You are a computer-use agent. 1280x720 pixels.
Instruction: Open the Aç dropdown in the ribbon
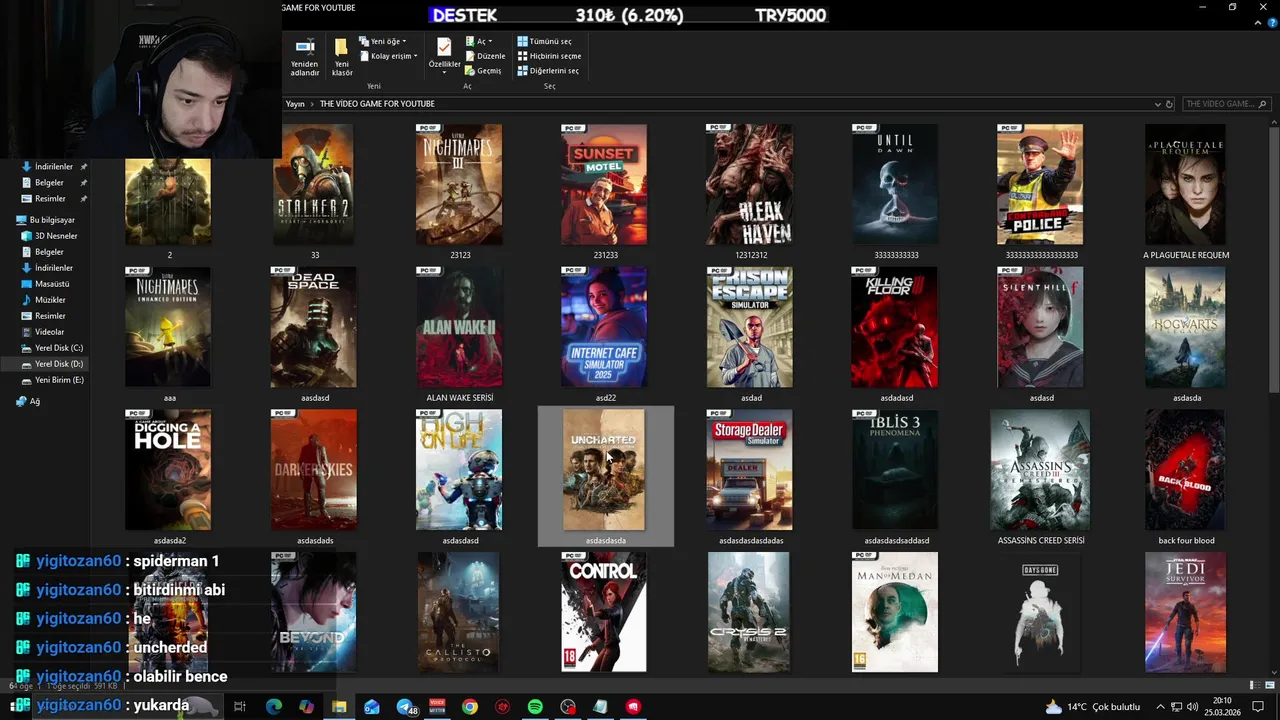coord(479,41)
